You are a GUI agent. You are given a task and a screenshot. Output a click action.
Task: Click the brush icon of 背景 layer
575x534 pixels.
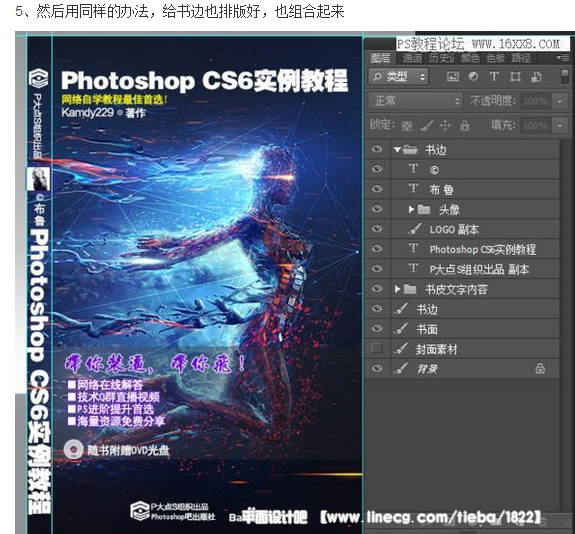pyautogui.click(x=401, y=368)
